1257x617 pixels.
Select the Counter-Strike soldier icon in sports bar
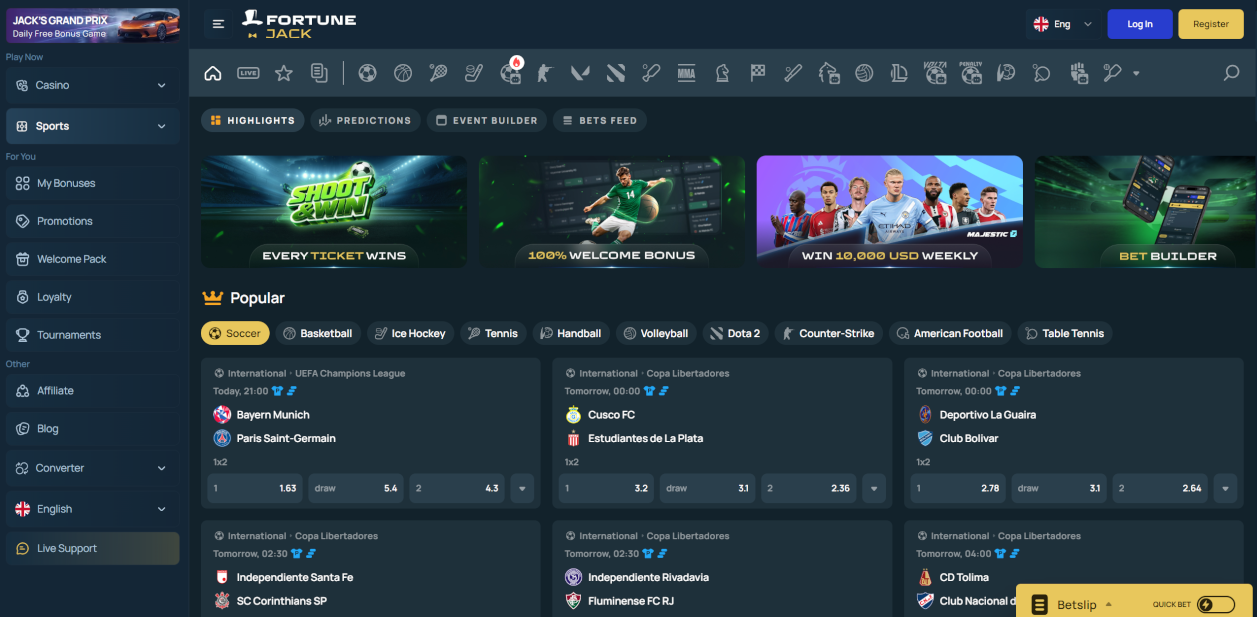[x=544, y=73]
